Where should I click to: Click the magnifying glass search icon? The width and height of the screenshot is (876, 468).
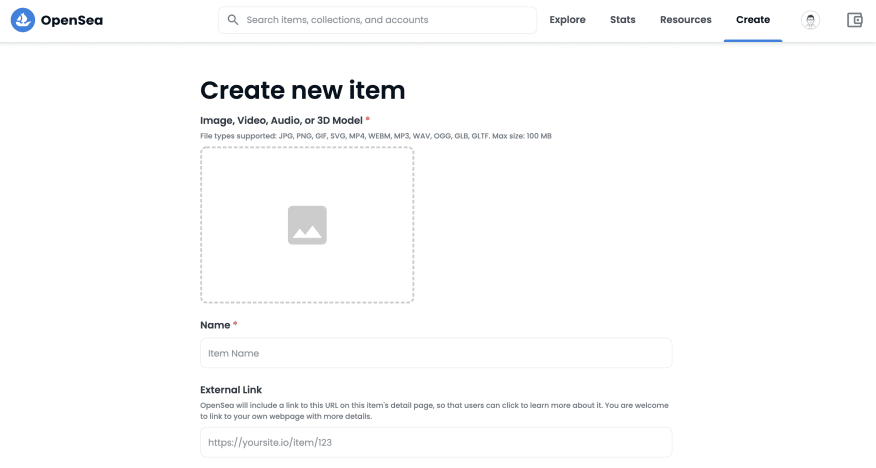click(233, 20)
